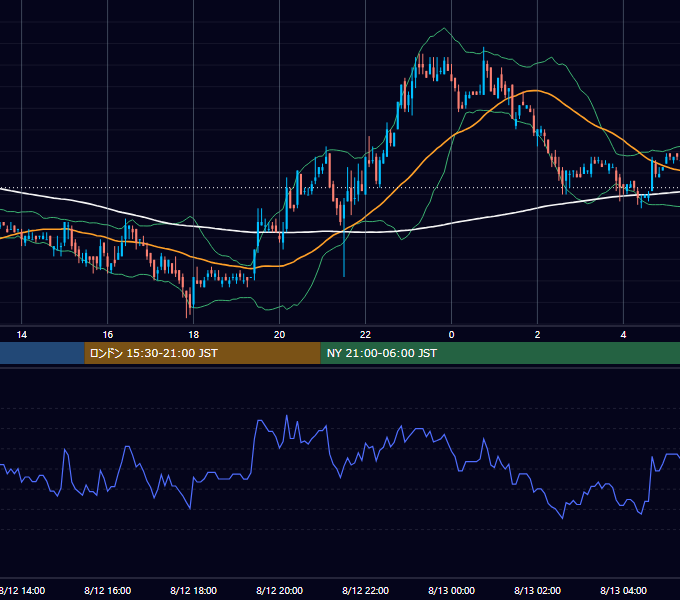Click the 8/12 18:00 date label
The height and width of the screenshot is (600, 680).
point(193,590)
